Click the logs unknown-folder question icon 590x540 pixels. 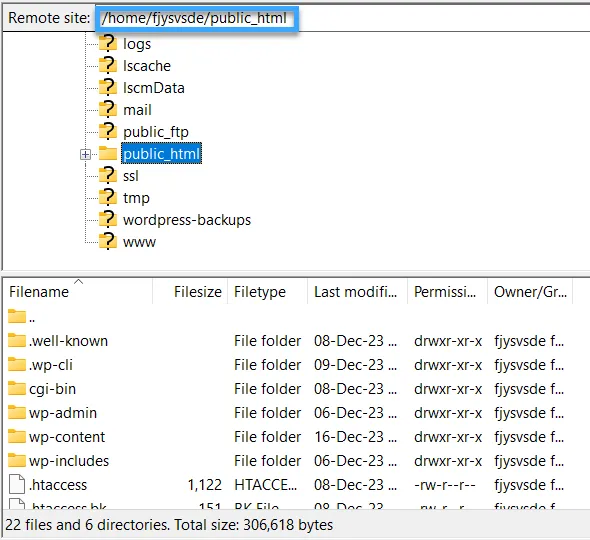[108, 43]
